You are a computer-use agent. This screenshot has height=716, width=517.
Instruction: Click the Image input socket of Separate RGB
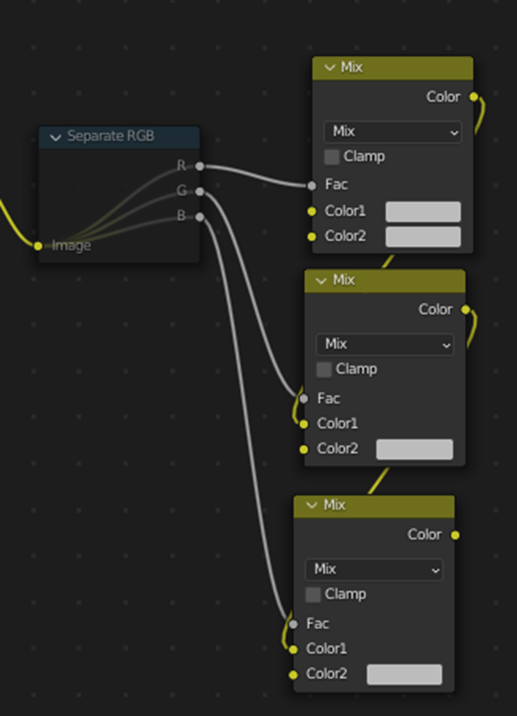click(x=38, y=246)
